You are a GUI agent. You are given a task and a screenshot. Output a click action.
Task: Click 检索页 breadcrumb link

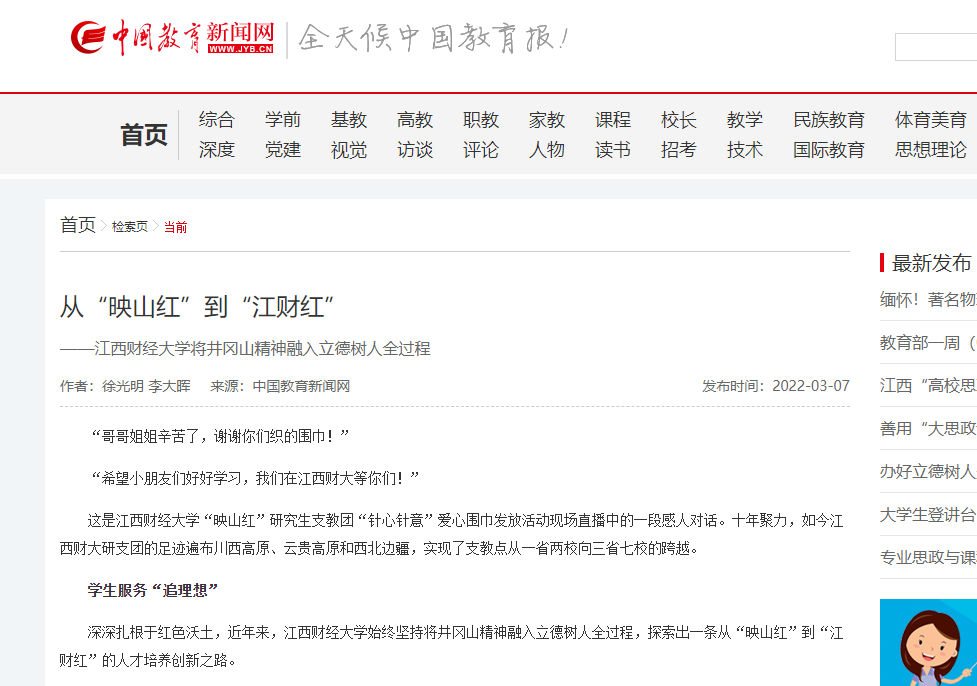129,227
